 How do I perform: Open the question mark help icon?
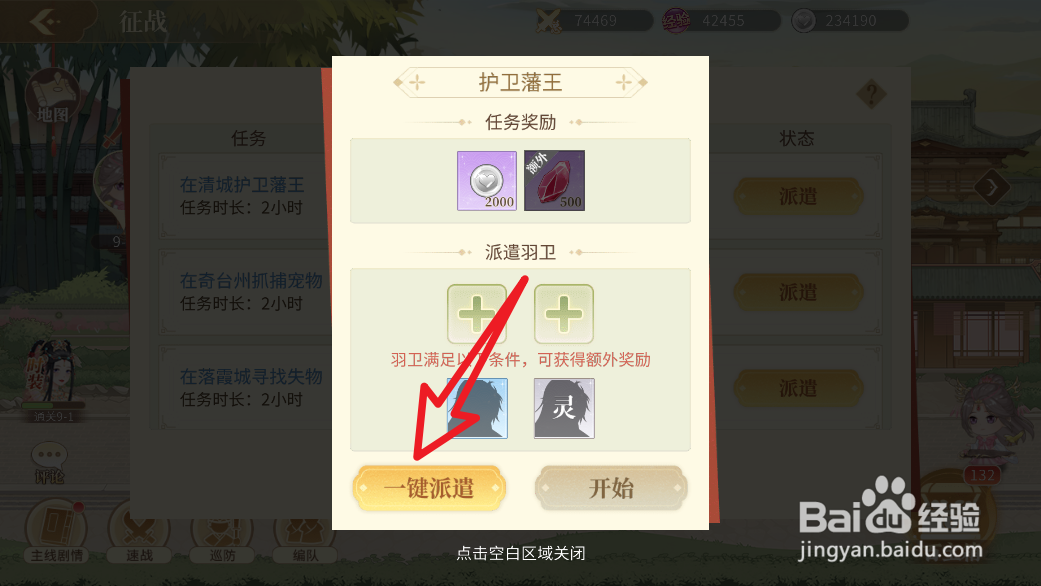(x=871, y=94)
